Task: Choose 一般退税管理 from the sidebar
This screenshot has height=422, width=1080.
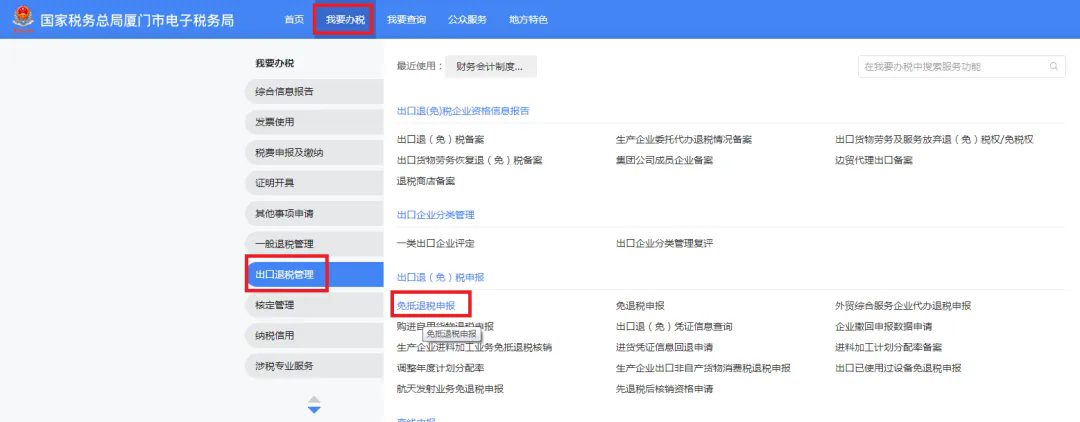Action: coord(314,244)
